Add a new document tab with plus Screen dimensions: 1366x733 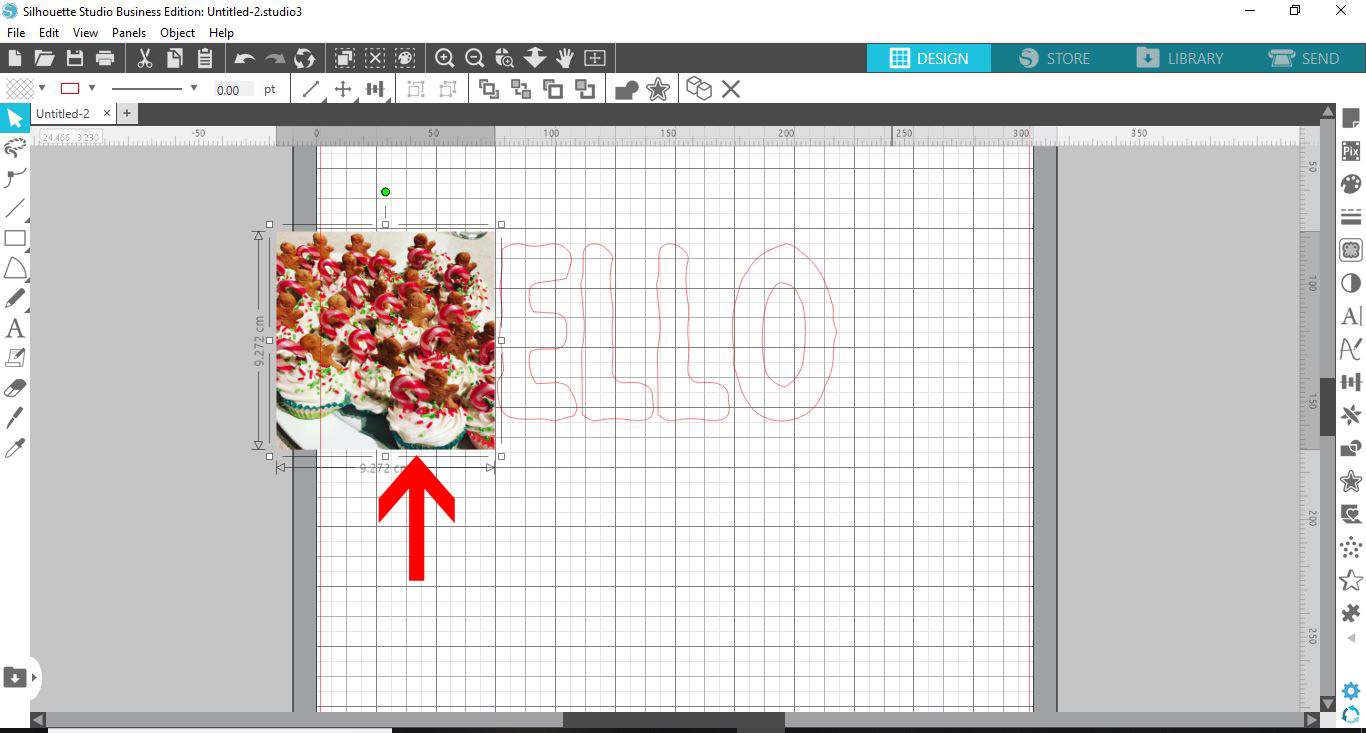point(127,114)
